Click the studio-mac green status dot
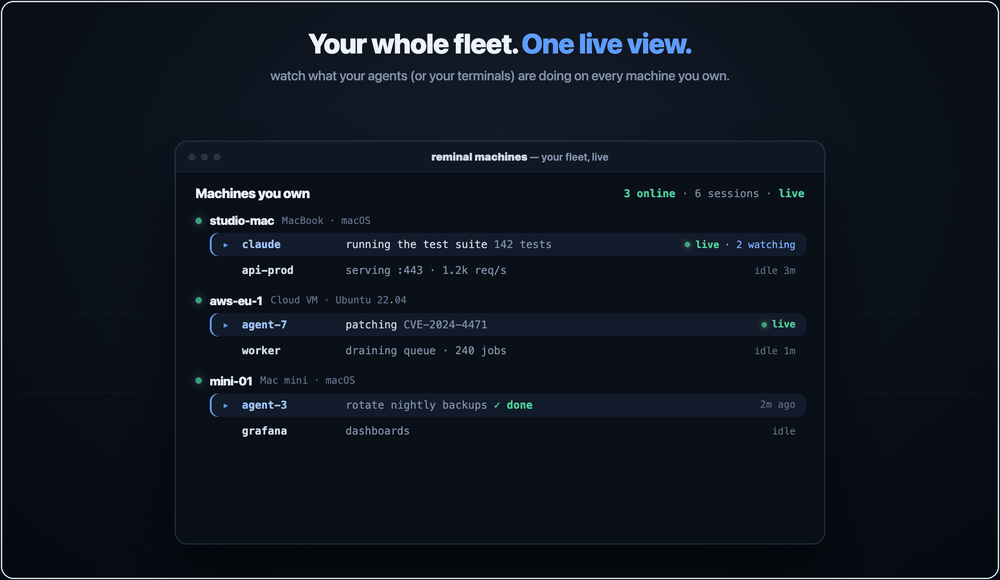Image resolution: width=1000 pixels, height=580 pixels. (198, 221)
